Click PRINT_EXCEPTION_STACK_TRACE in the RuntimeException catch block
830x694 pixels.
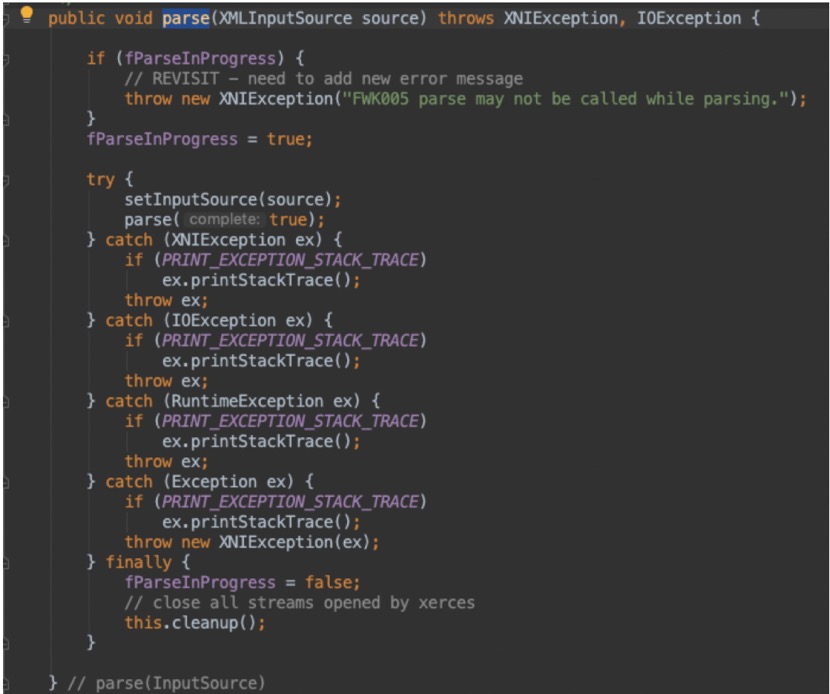pos(290,421)
